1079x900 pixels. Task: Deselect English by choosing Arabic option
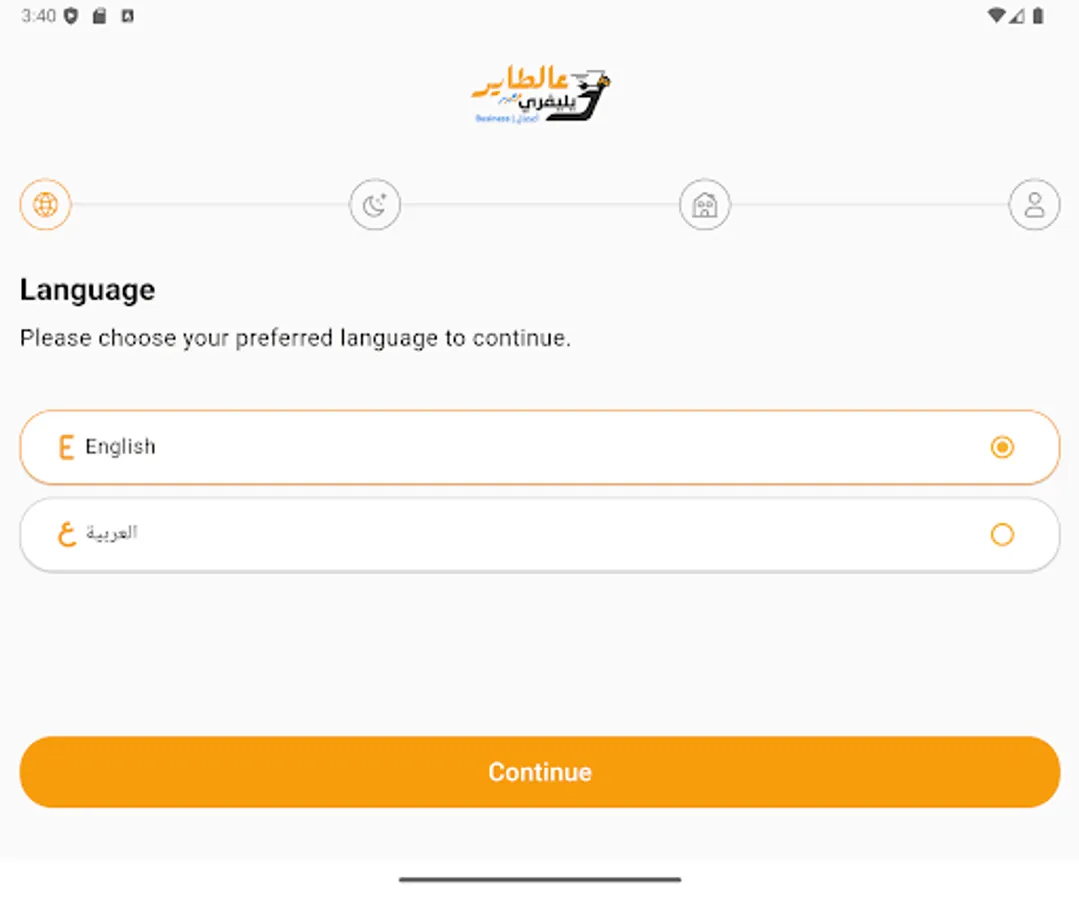click(1002, 535)
